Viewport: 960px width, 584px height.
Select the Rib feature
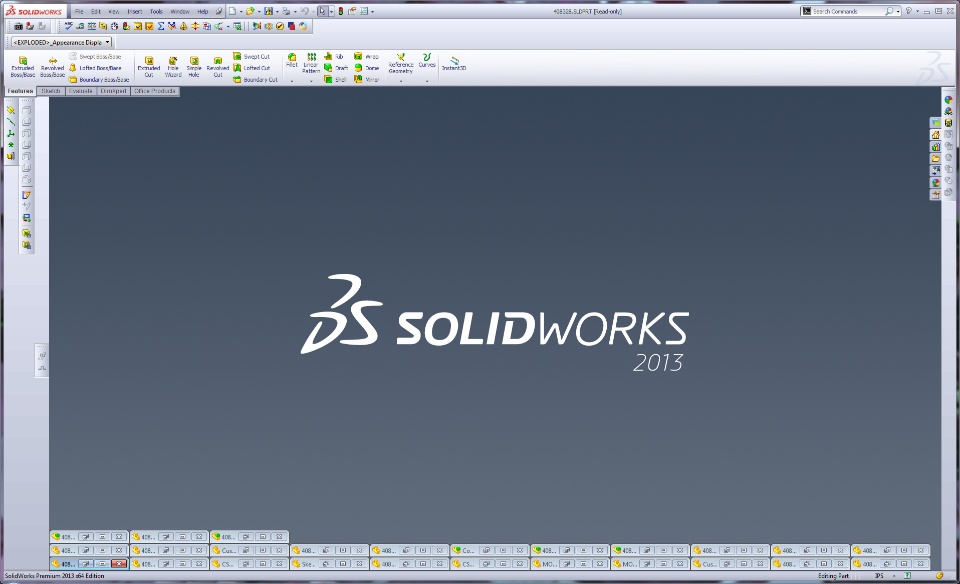pyautogui.click(x=334, y=56)
